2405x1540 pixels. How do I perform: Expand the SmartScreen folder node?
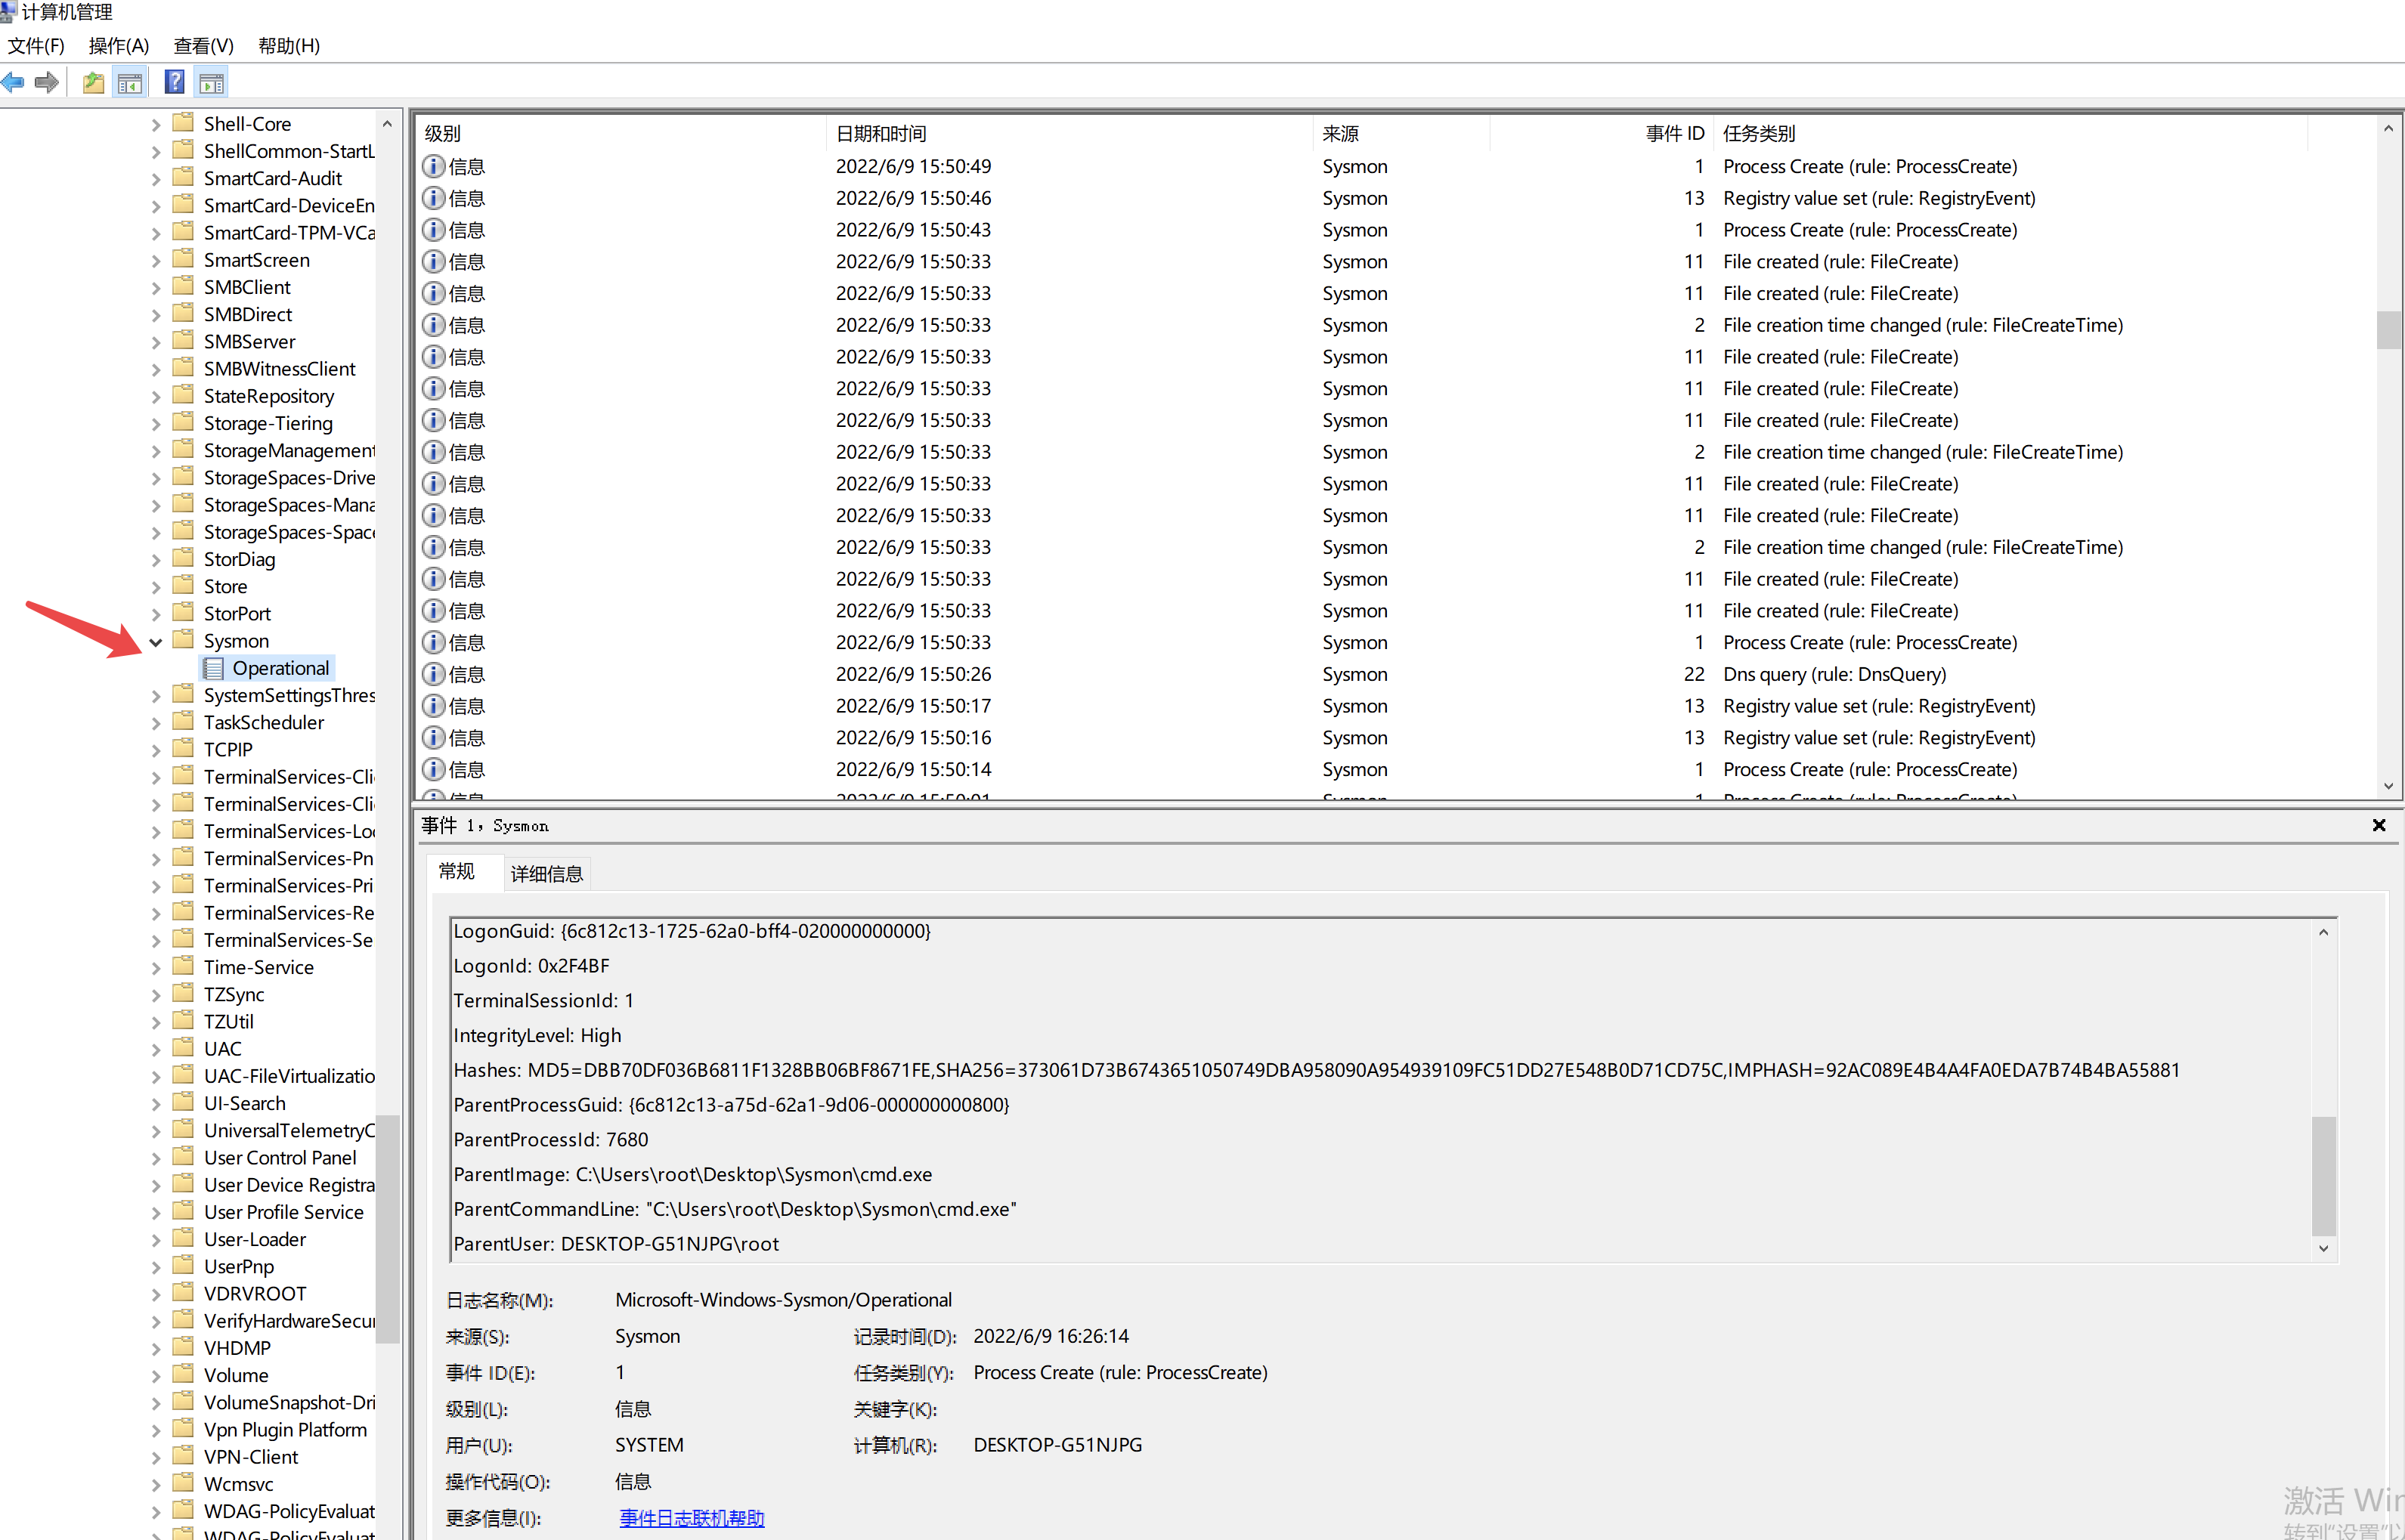(156, 261)
